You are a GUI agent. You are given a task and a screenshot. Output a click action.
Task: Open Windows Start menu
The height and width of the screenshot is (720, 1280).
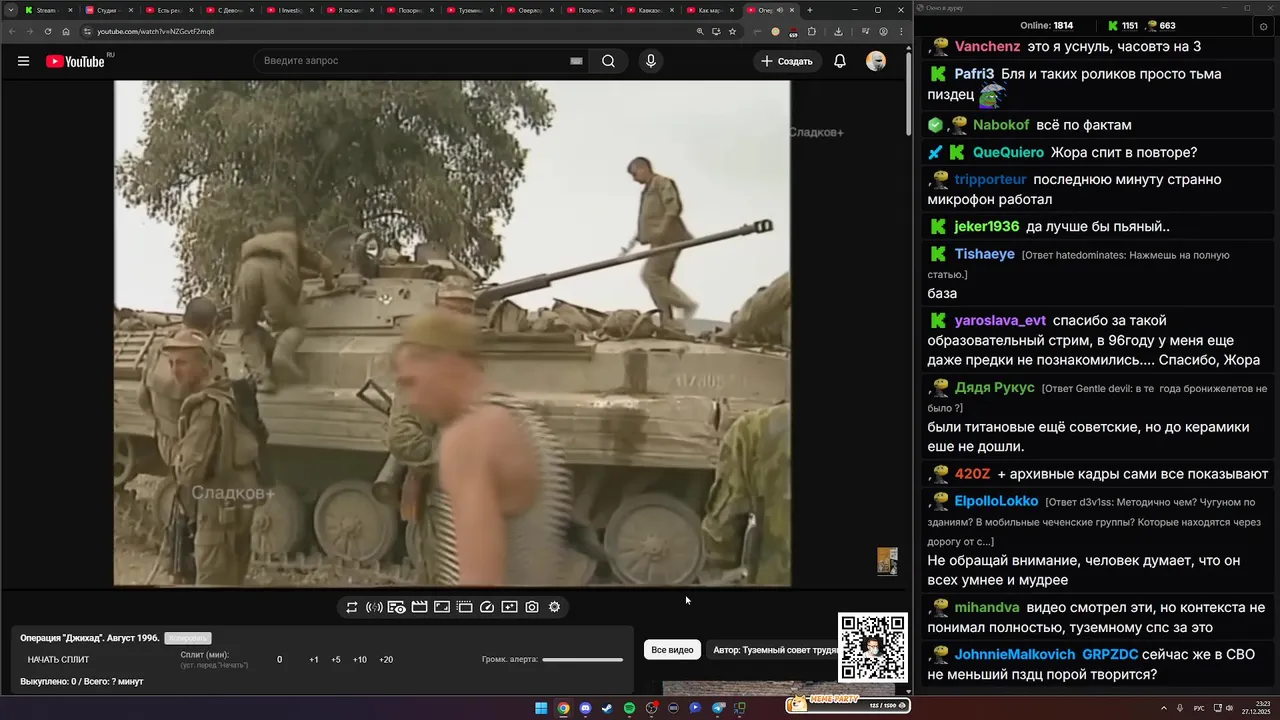(541, 708)
